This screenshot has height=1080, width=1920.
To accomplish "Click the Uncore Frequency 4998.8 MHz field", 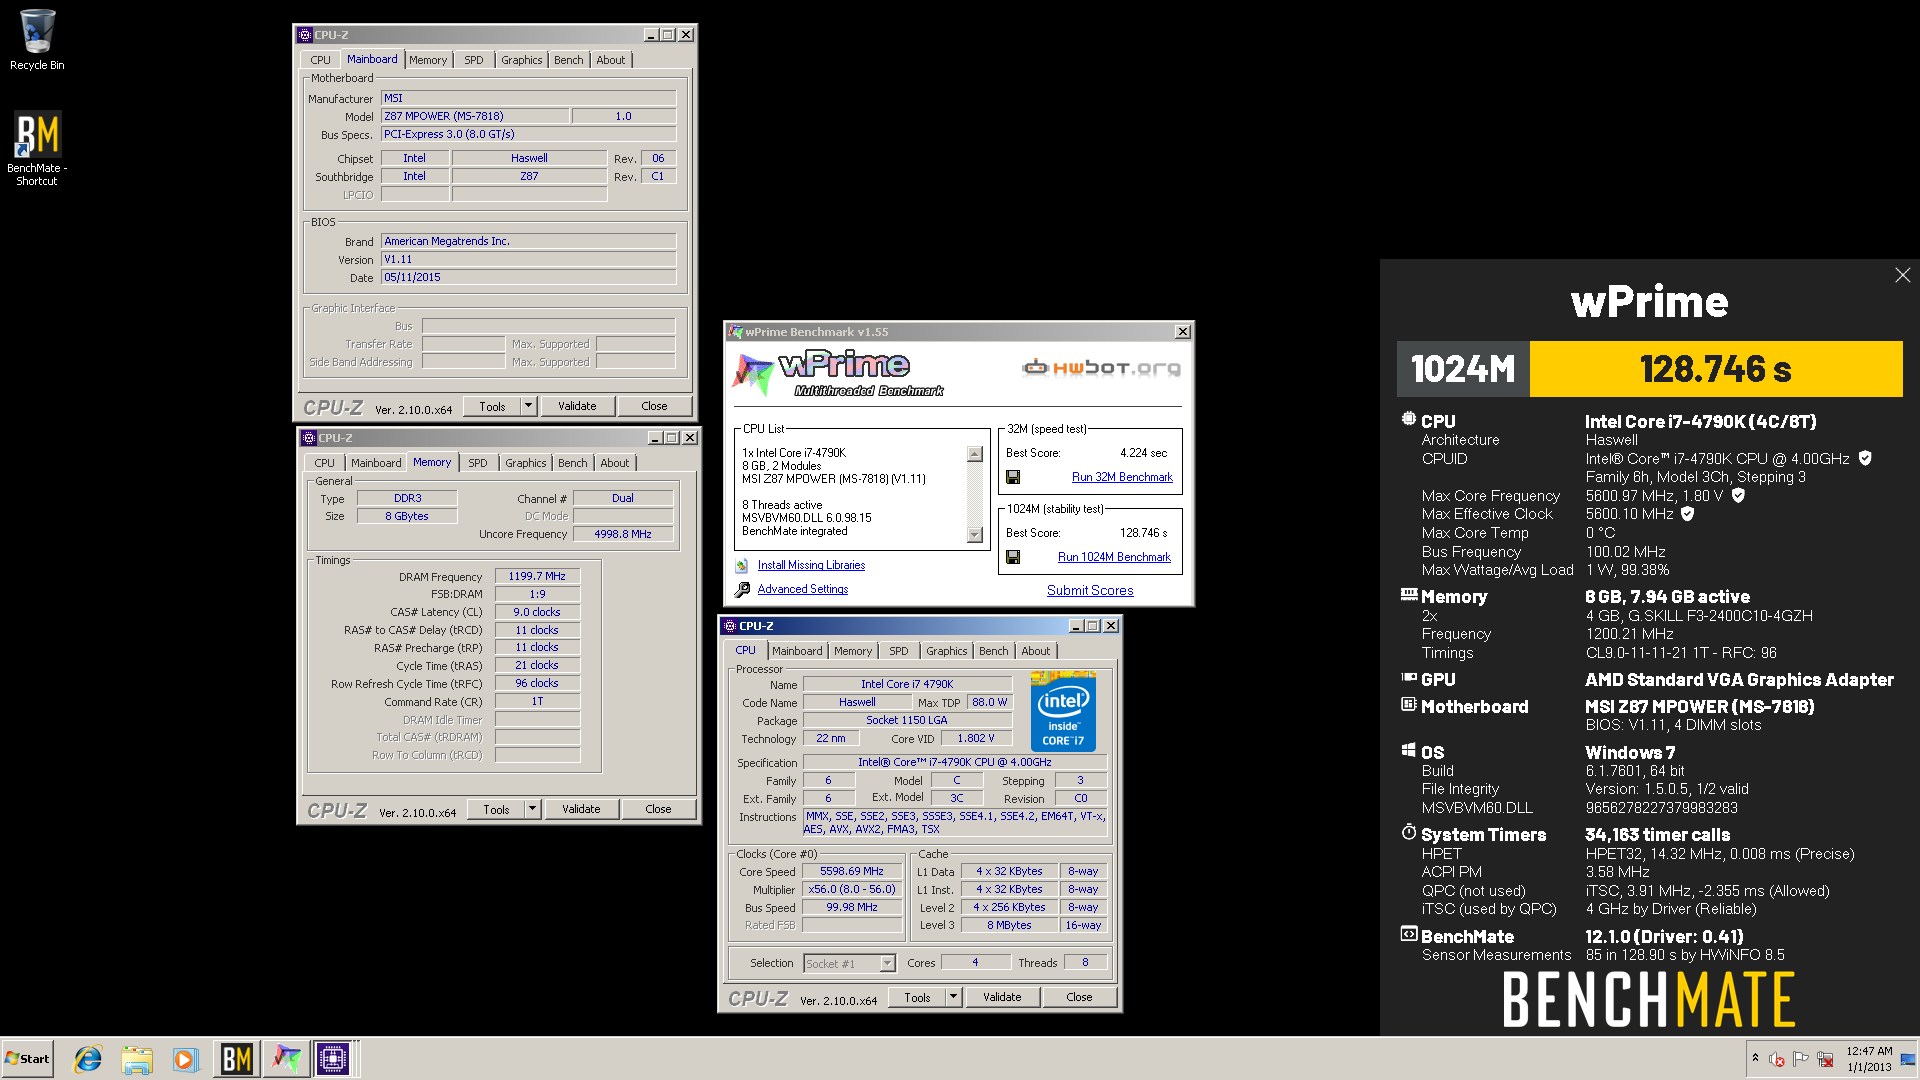I will 622,534.
